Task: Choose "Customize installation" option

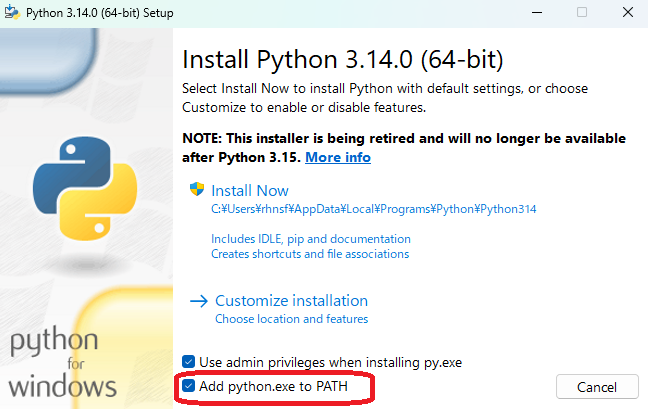Action: 291,300
